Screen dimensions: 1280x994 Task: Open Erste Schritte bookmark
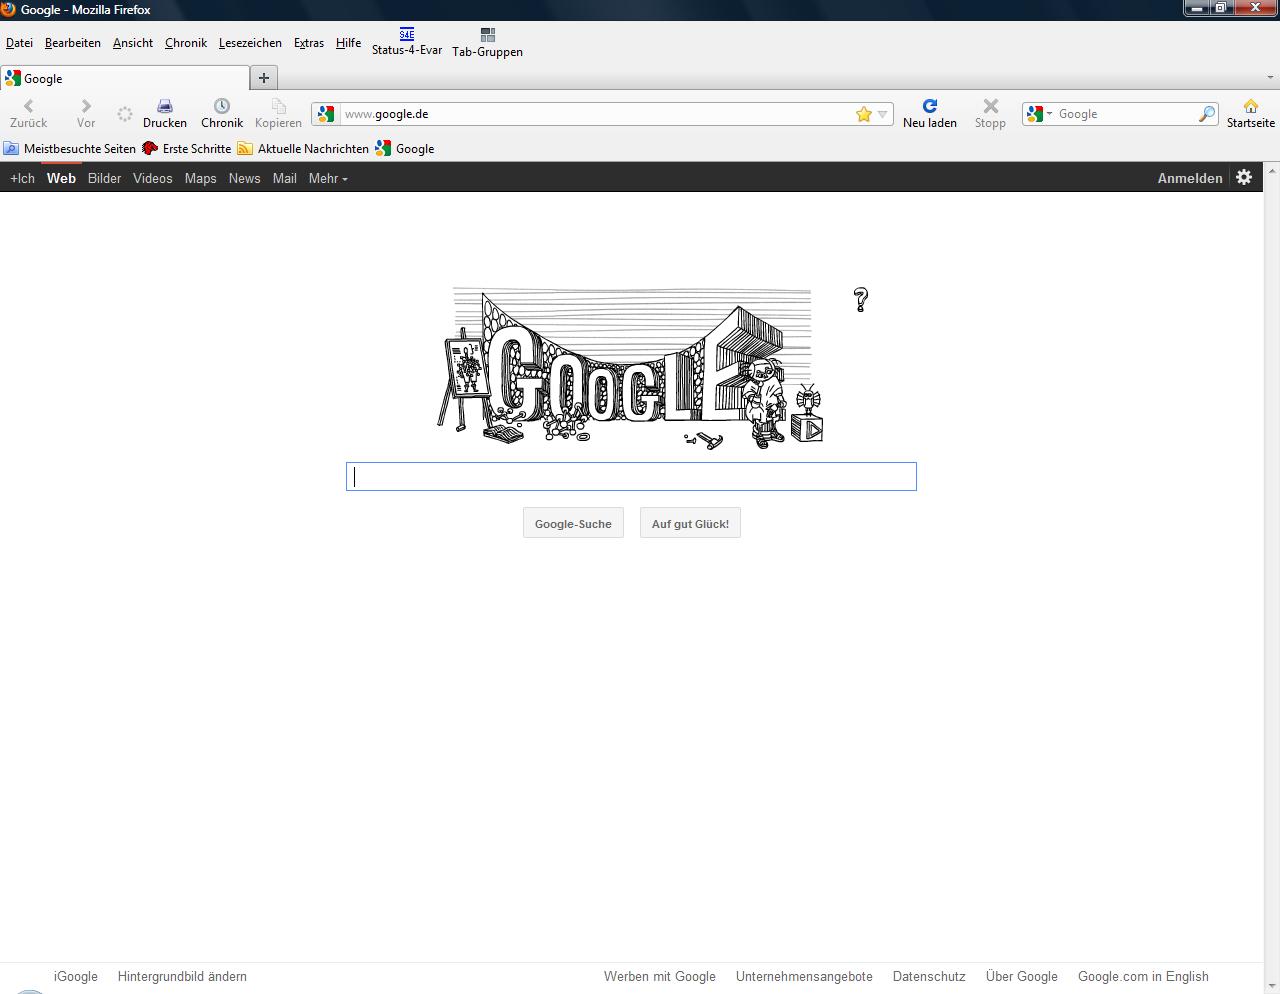pos(187,148)
